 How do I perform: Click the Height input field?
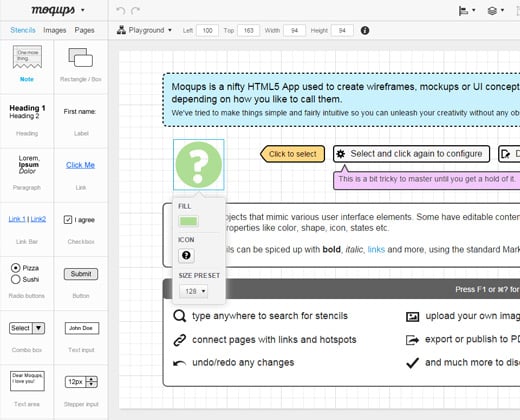(342, 30)
